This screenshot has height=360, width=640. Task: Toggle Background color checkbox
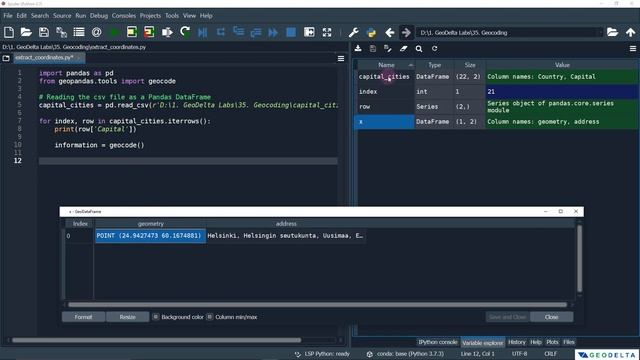click(x=156, y=317)
